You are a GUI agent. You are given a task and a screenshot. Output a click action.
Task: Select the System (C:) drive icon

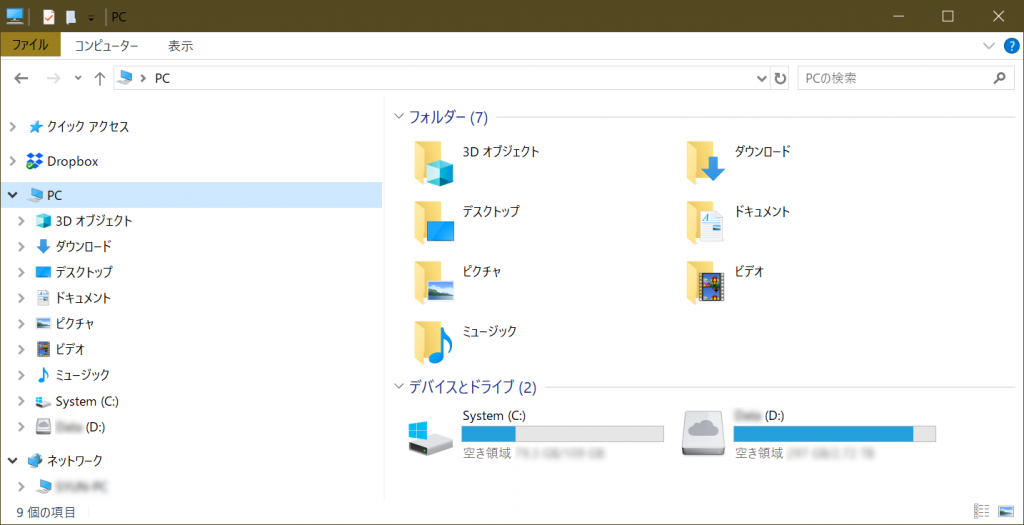point(430,436)
